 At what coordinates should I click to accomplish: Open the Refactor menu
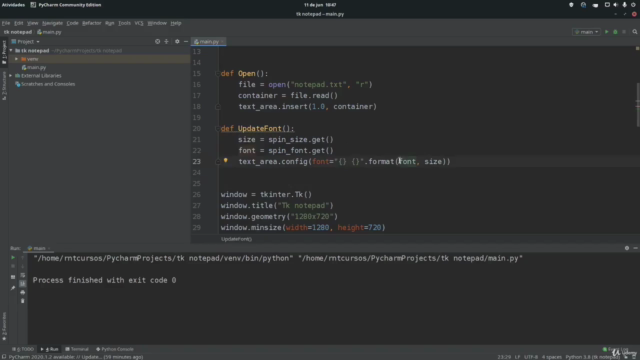(91, 23)
